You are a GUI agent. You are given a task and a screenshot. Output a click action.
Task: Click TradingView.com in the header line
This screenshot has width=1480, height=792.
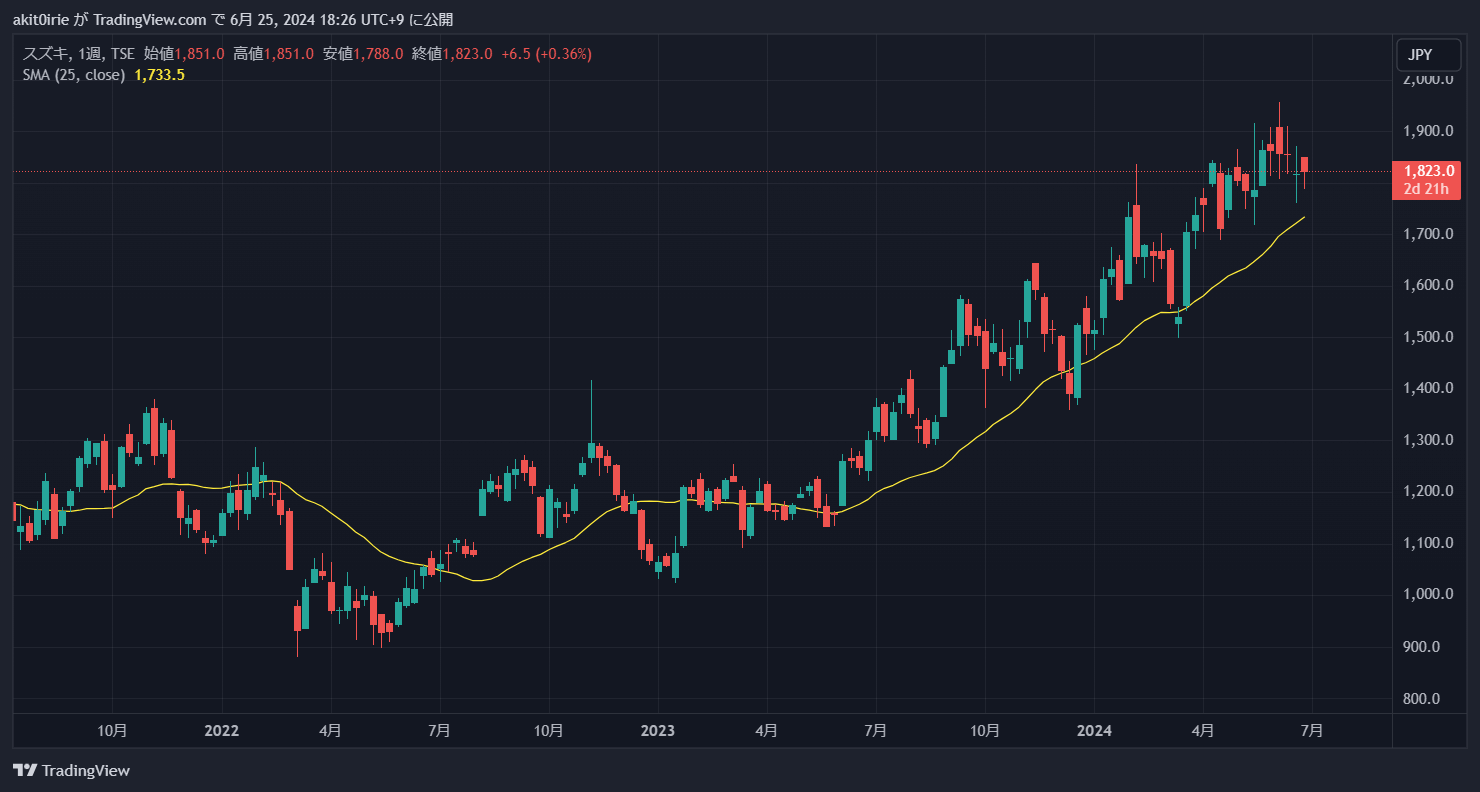pyautogui.click(x=152, y=21)
